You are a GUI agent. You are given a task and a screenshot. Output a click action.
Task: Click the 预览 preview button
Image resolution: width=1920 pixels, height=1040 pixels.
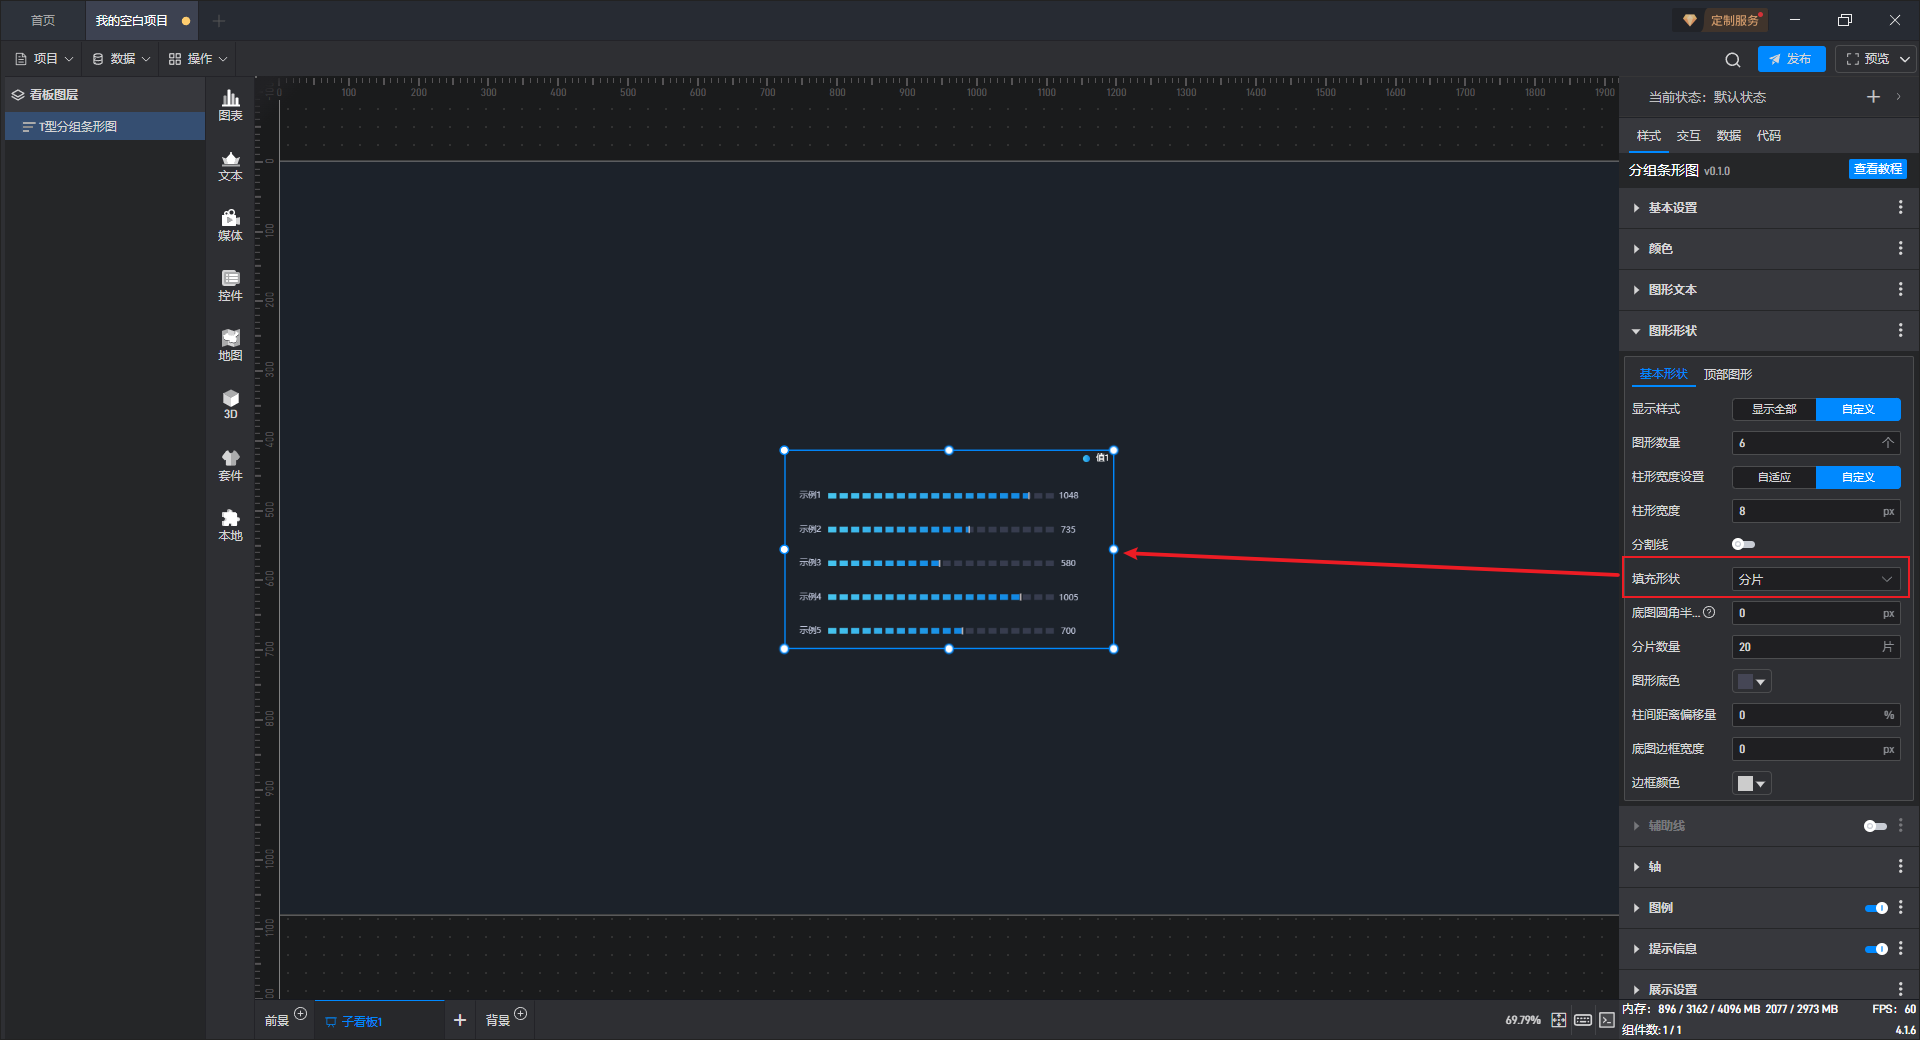click(1867, 60)
